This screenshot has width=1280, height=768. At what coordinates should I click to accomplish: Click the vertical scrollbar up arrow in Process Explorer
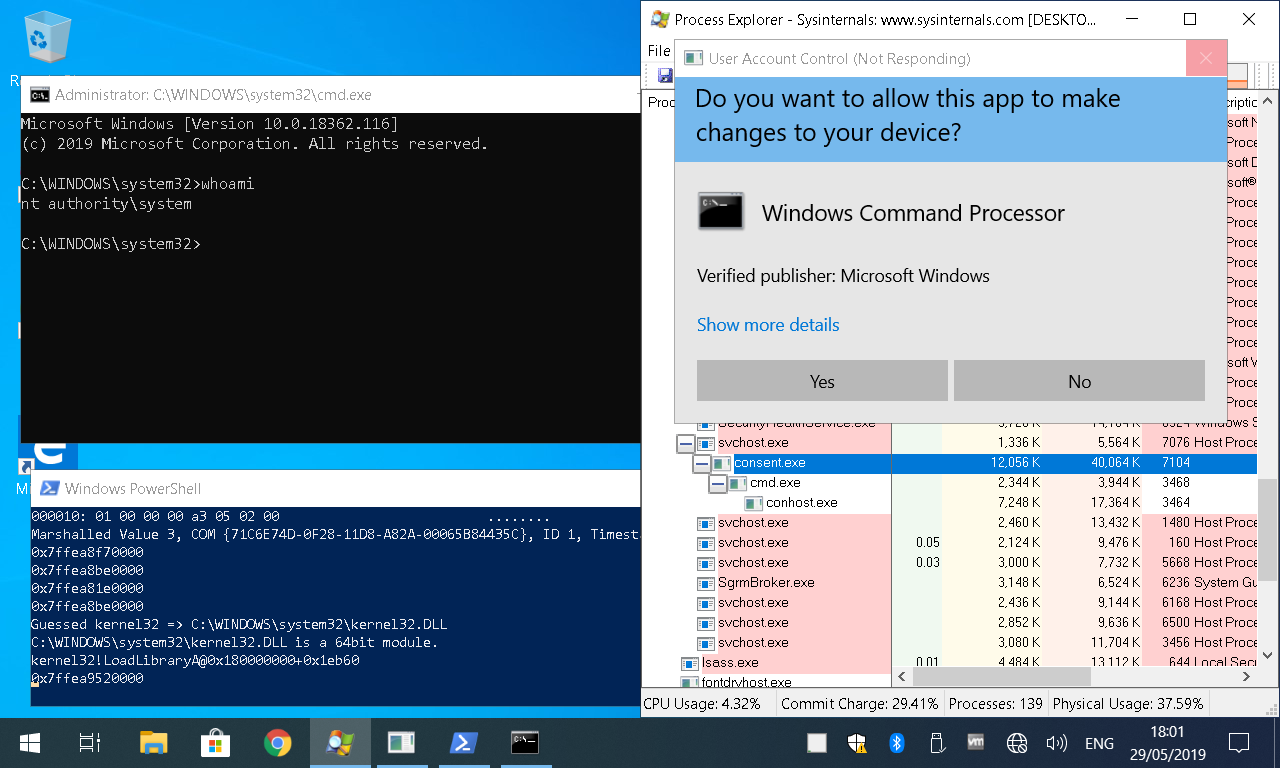1266,100
